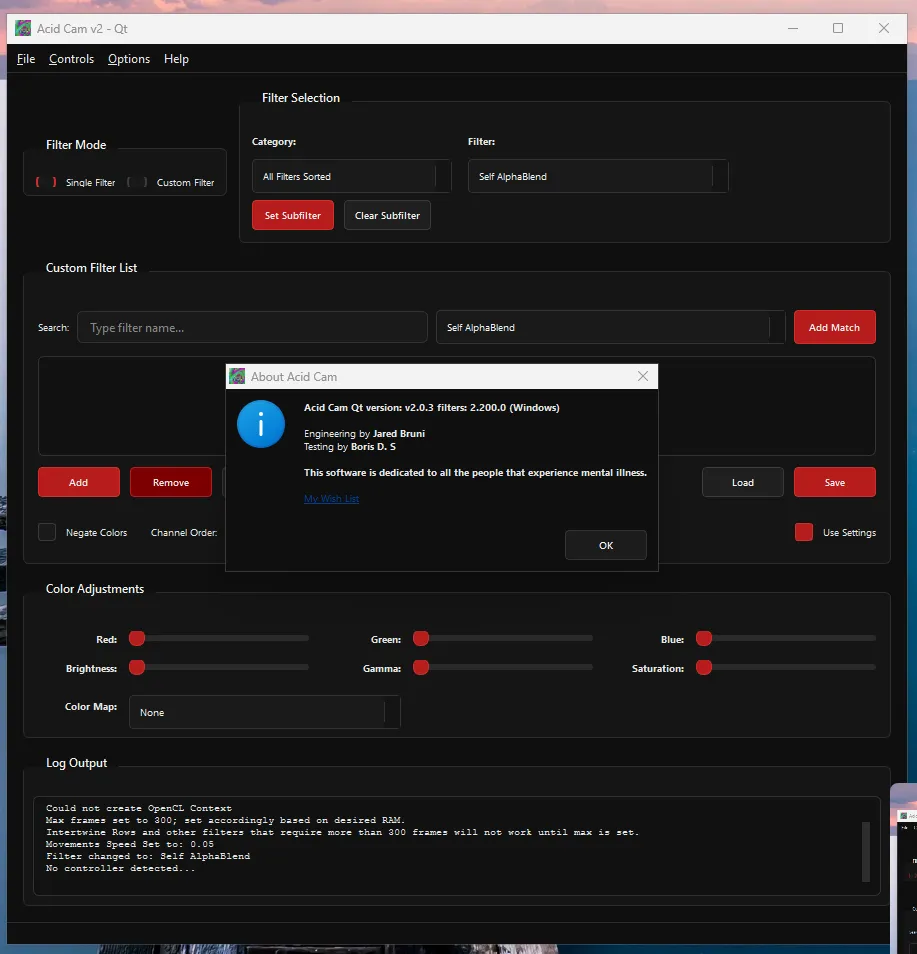
Task: Click the Blue slider handle
Action: coord(704,638)
